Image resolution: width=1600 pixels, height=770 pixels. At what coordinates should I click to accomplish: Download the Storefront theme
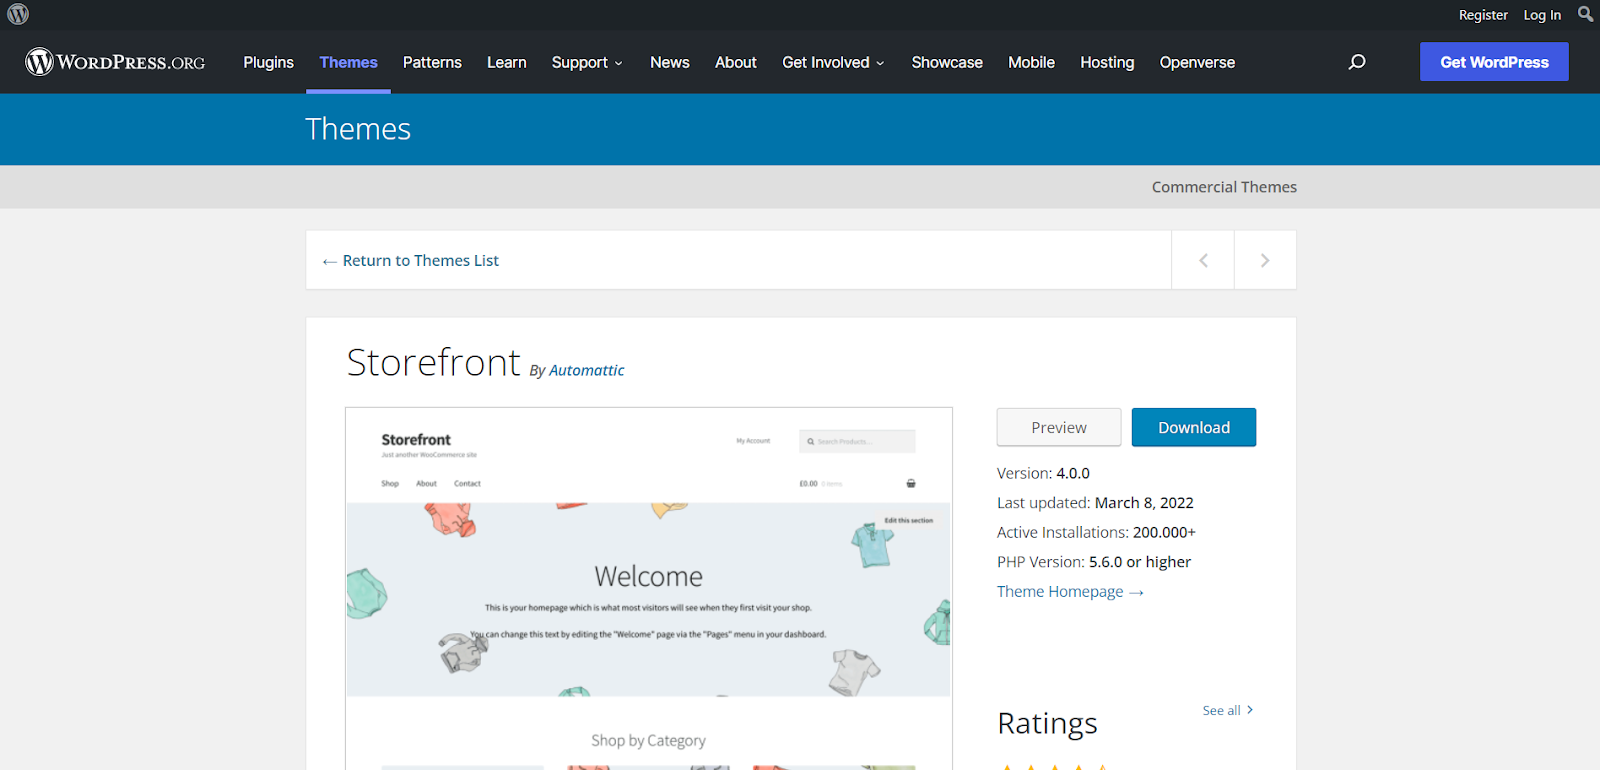(x=1194, y=427)
